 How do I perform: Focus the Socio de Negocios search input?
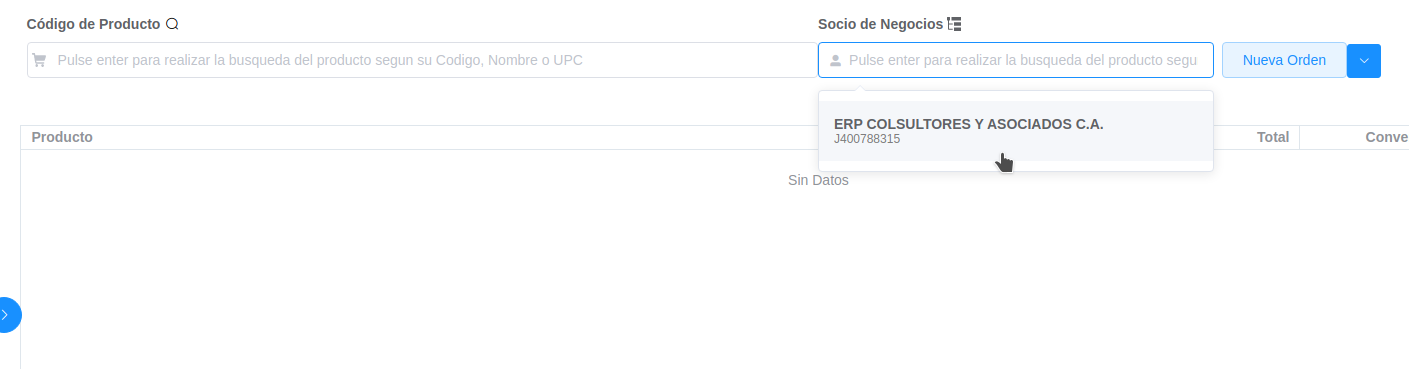click(x=1016, y=60)
